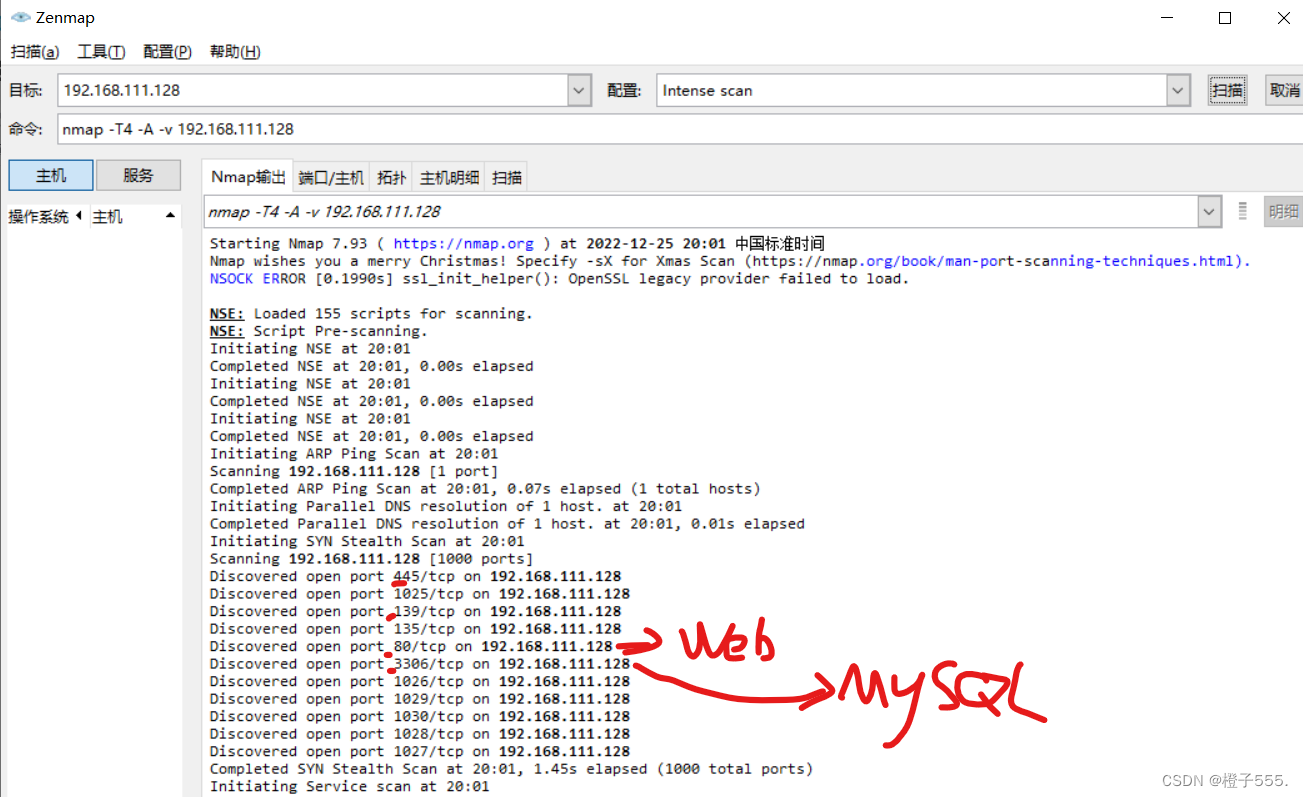Viewport: 1303px width, 797px height.
Task: Switch to the 端口/主机 tab
Action: tap(331, 178)
